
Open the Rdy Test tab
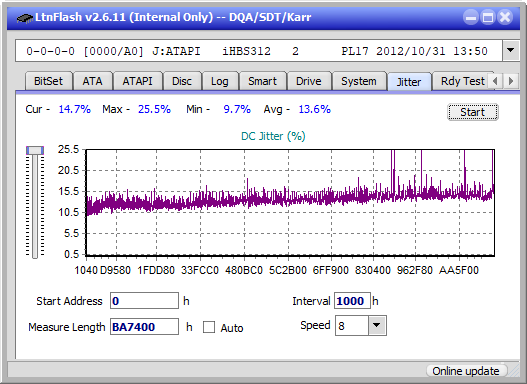pos(462,81)
